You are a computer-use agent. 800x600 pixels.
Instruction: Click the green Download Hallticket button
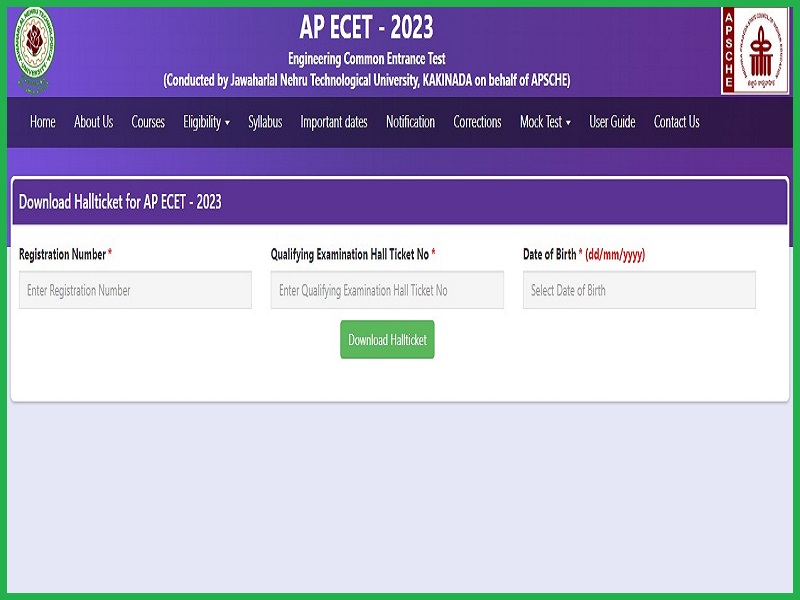coord(387,339)
